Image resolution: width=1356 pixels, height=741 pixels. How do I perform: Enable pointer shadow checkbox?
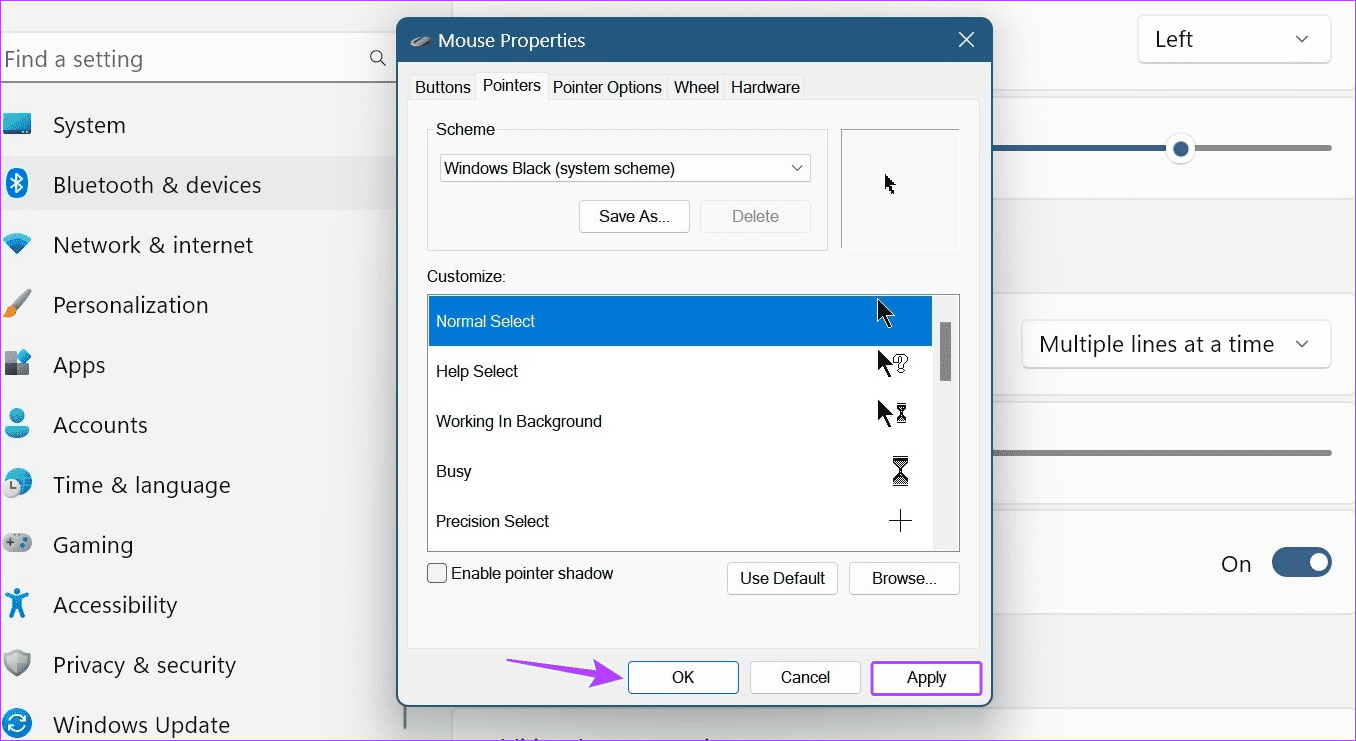[437, 573]
